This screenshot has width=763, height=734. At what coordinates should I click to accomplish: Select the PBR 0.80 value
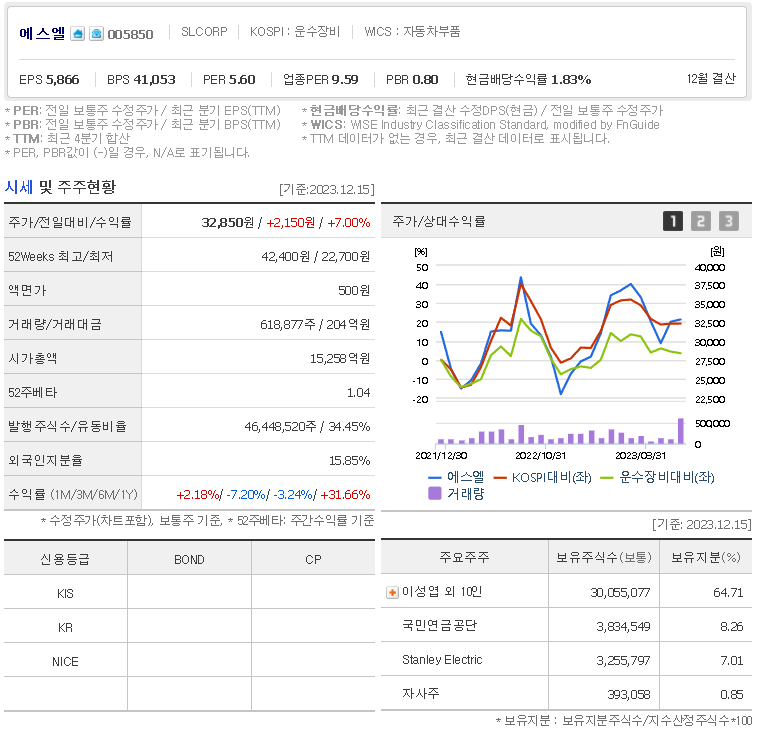point(412,79)
